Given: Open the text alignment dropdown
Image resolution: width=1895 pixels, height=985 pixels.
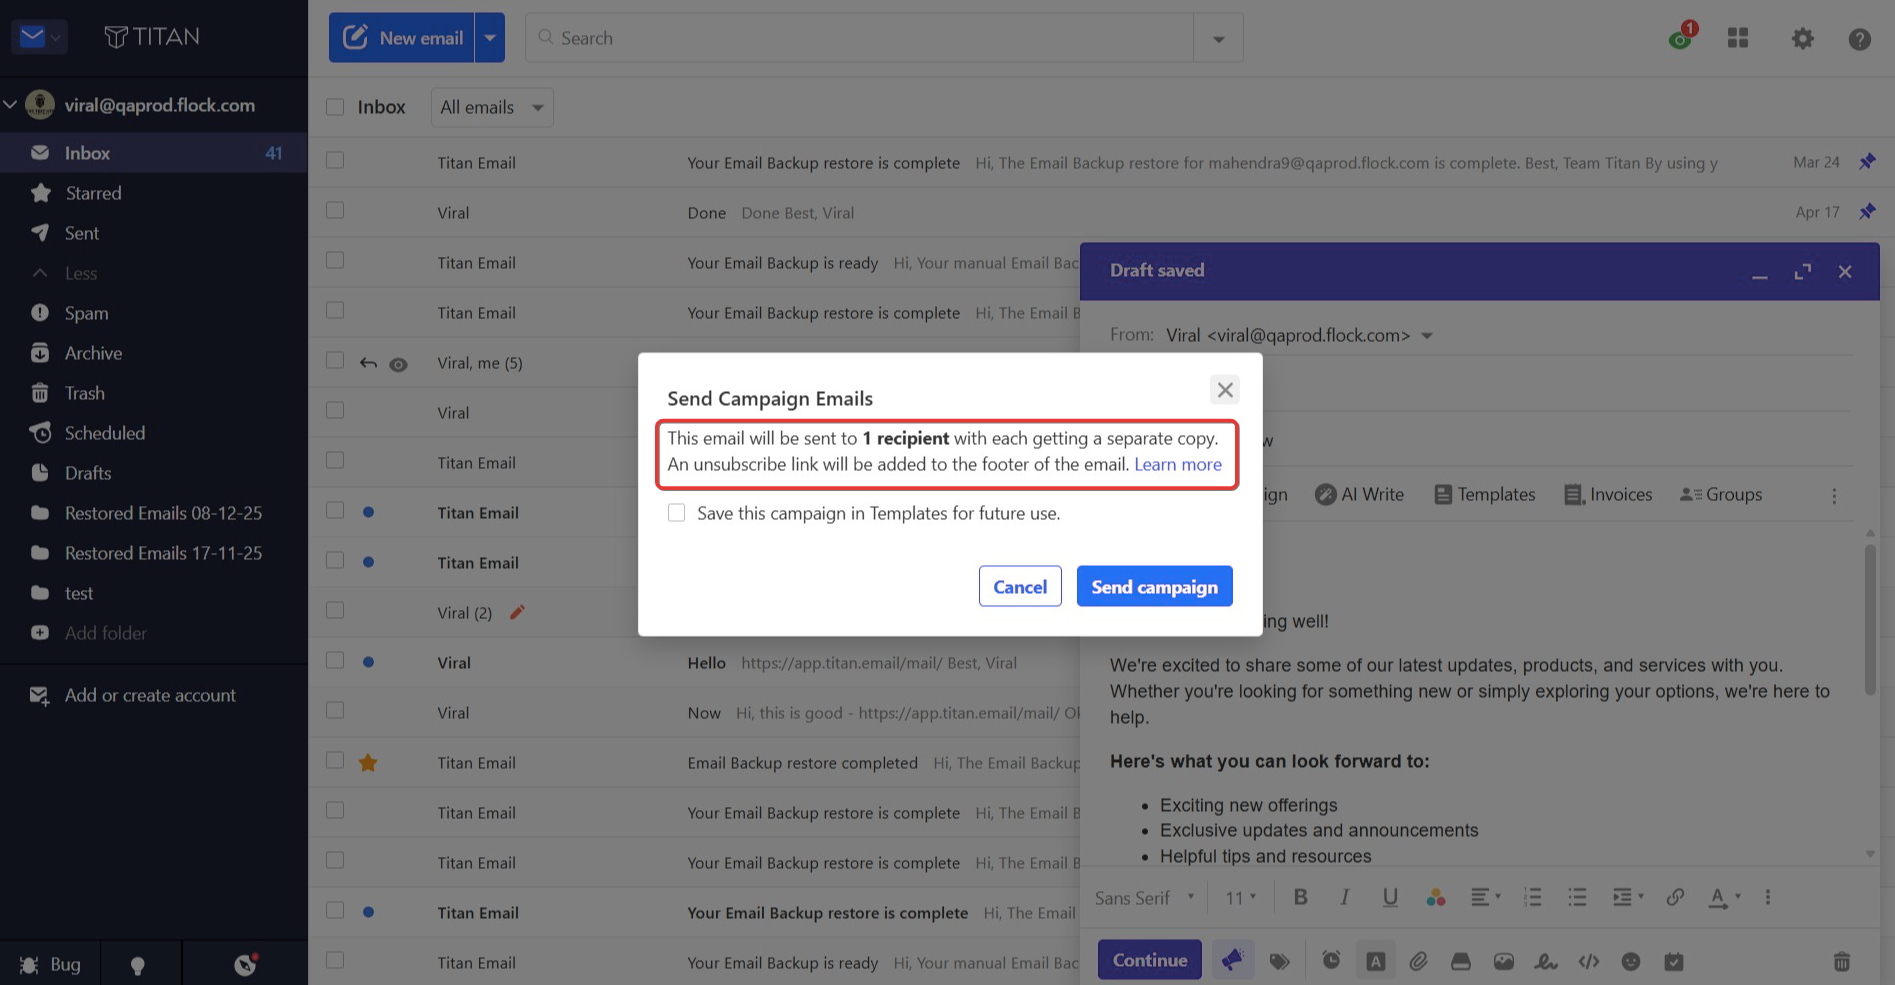Looking at the screenshot, I should point(1485,897).
